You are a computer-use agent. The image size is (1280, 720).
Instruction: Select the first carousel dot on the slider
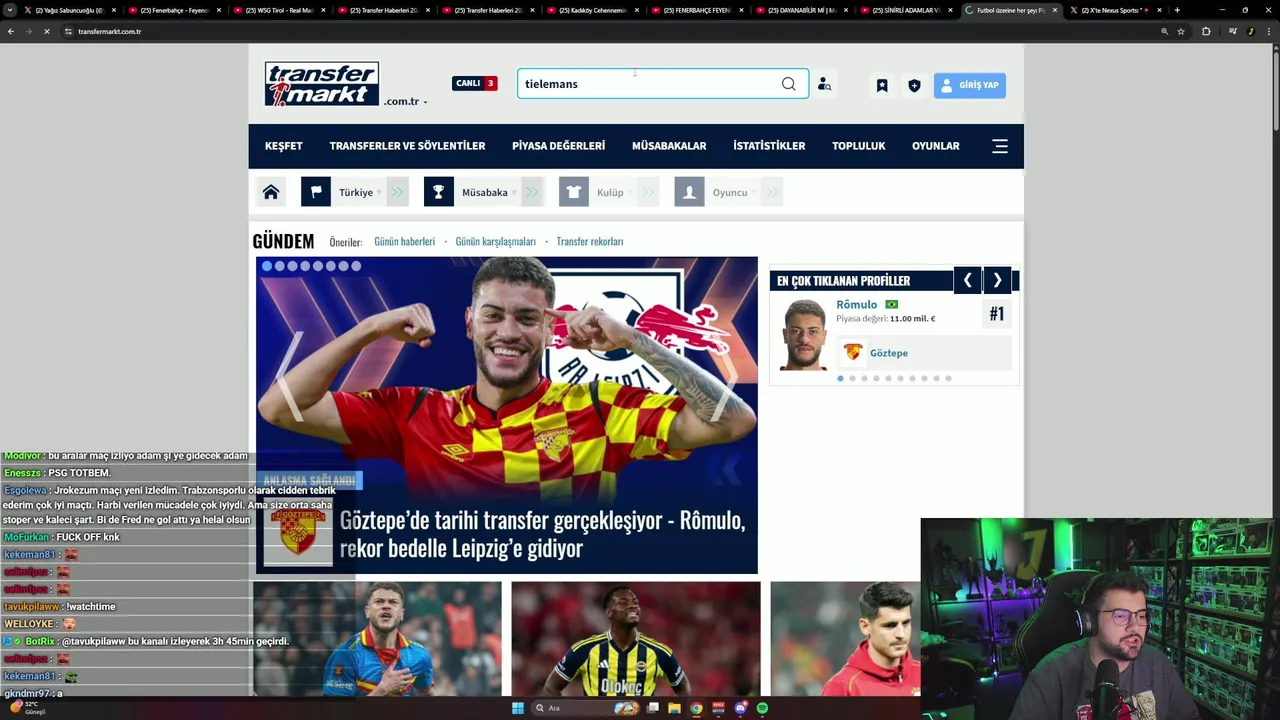pyautogui.click(x=267, y=266)
